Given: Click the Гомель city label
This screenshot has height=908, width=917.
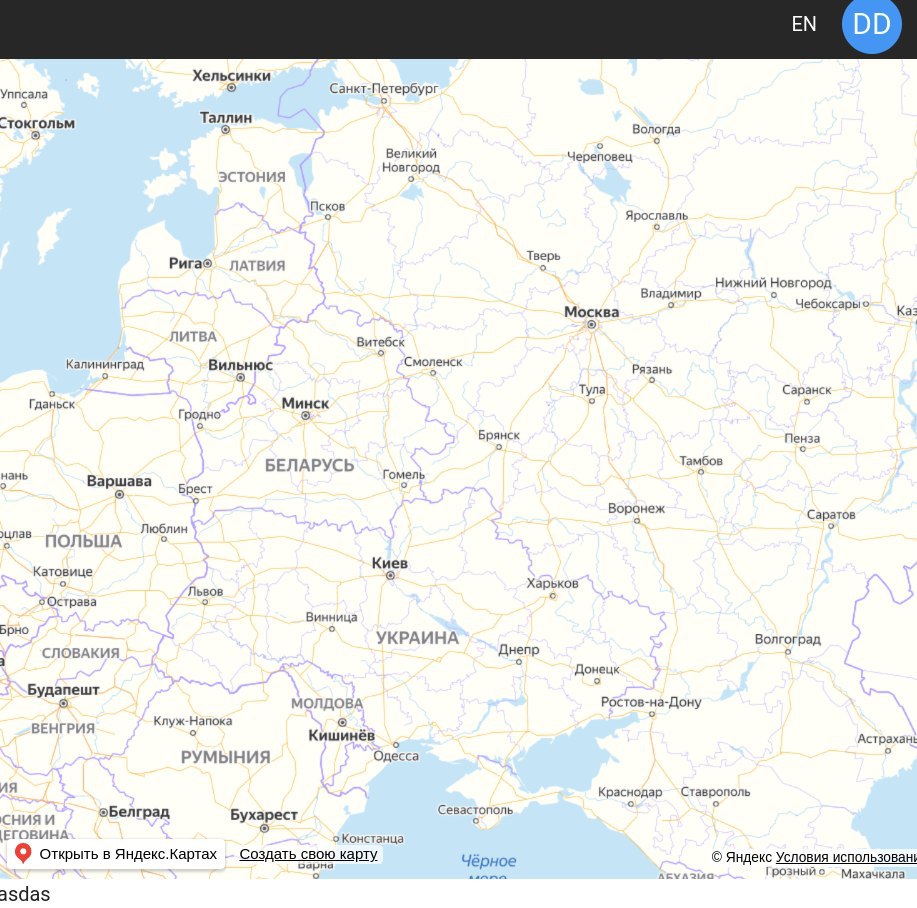Looking at the screenshot, I should [x=404, y=474].
